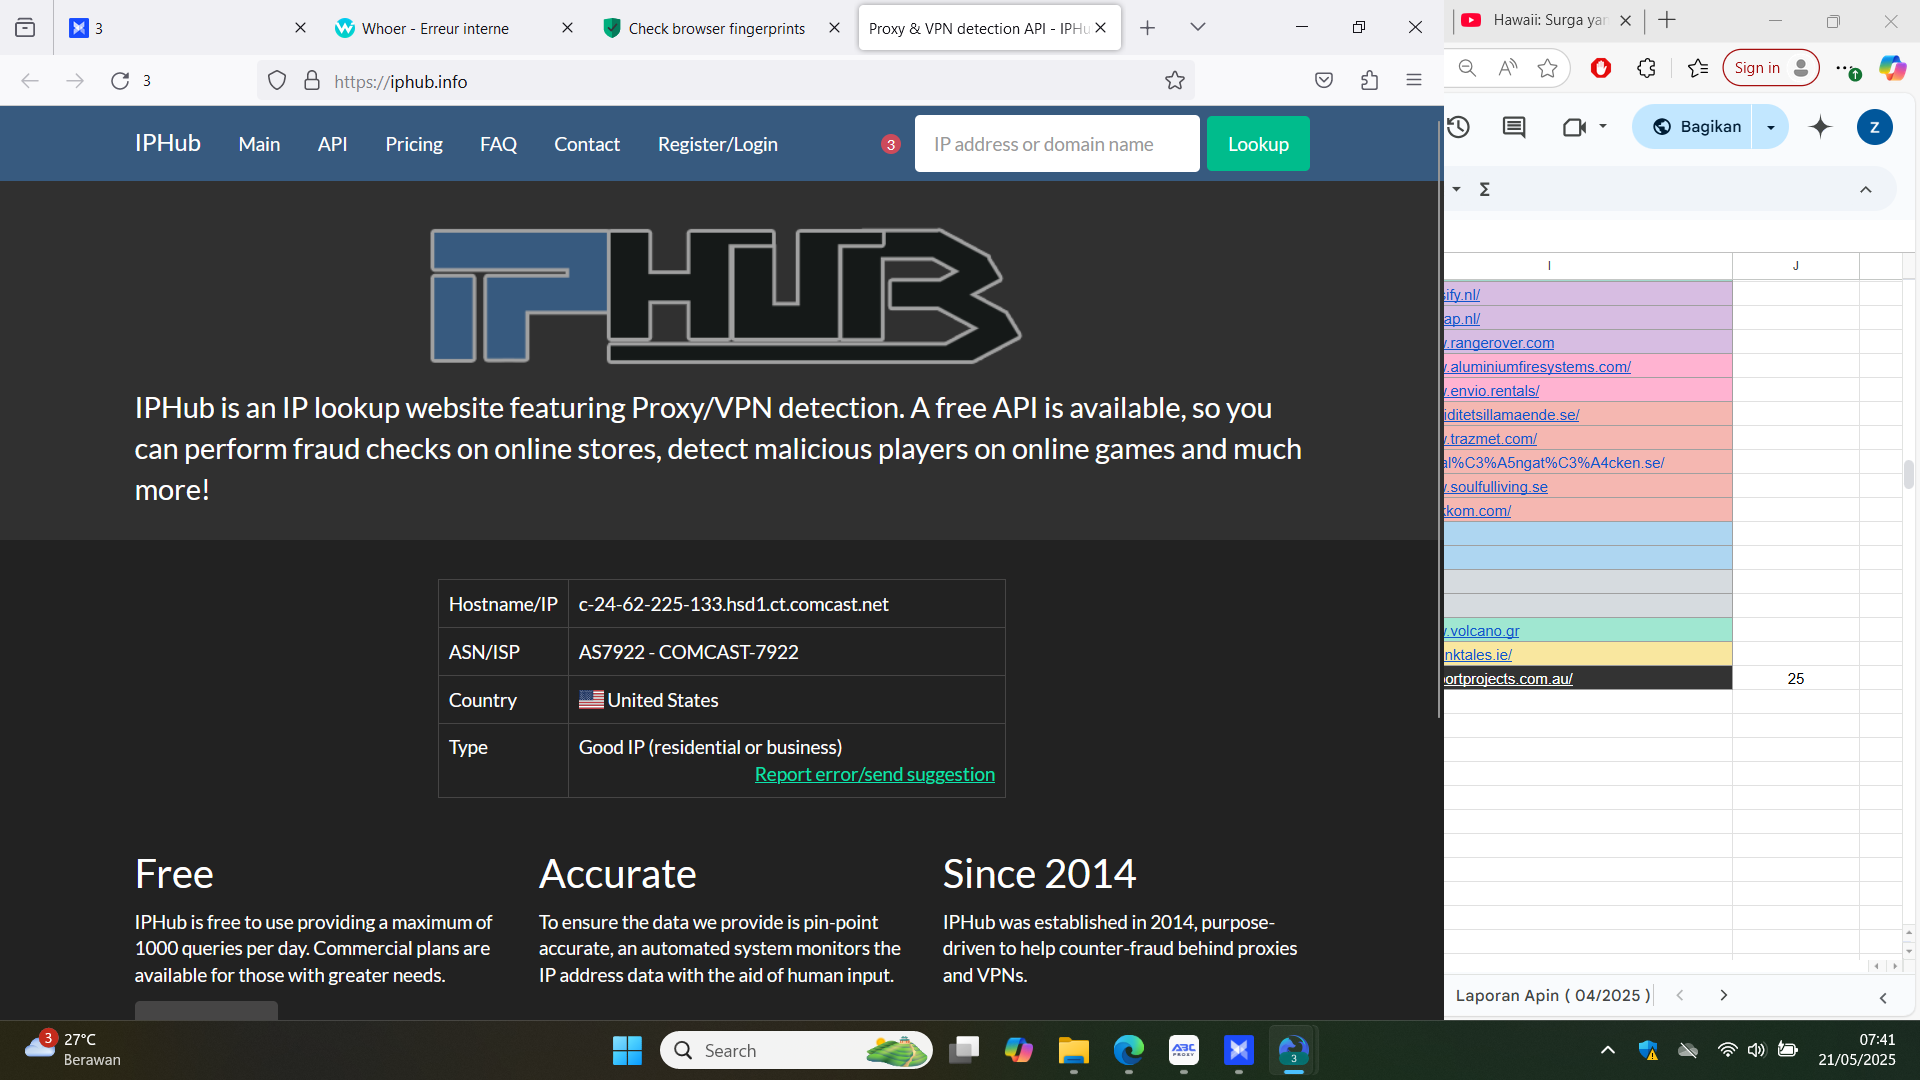1920x1080 pixels.
Task: Expand the dropdown arrow left of the sigma icon
Action: (1456, 189)
